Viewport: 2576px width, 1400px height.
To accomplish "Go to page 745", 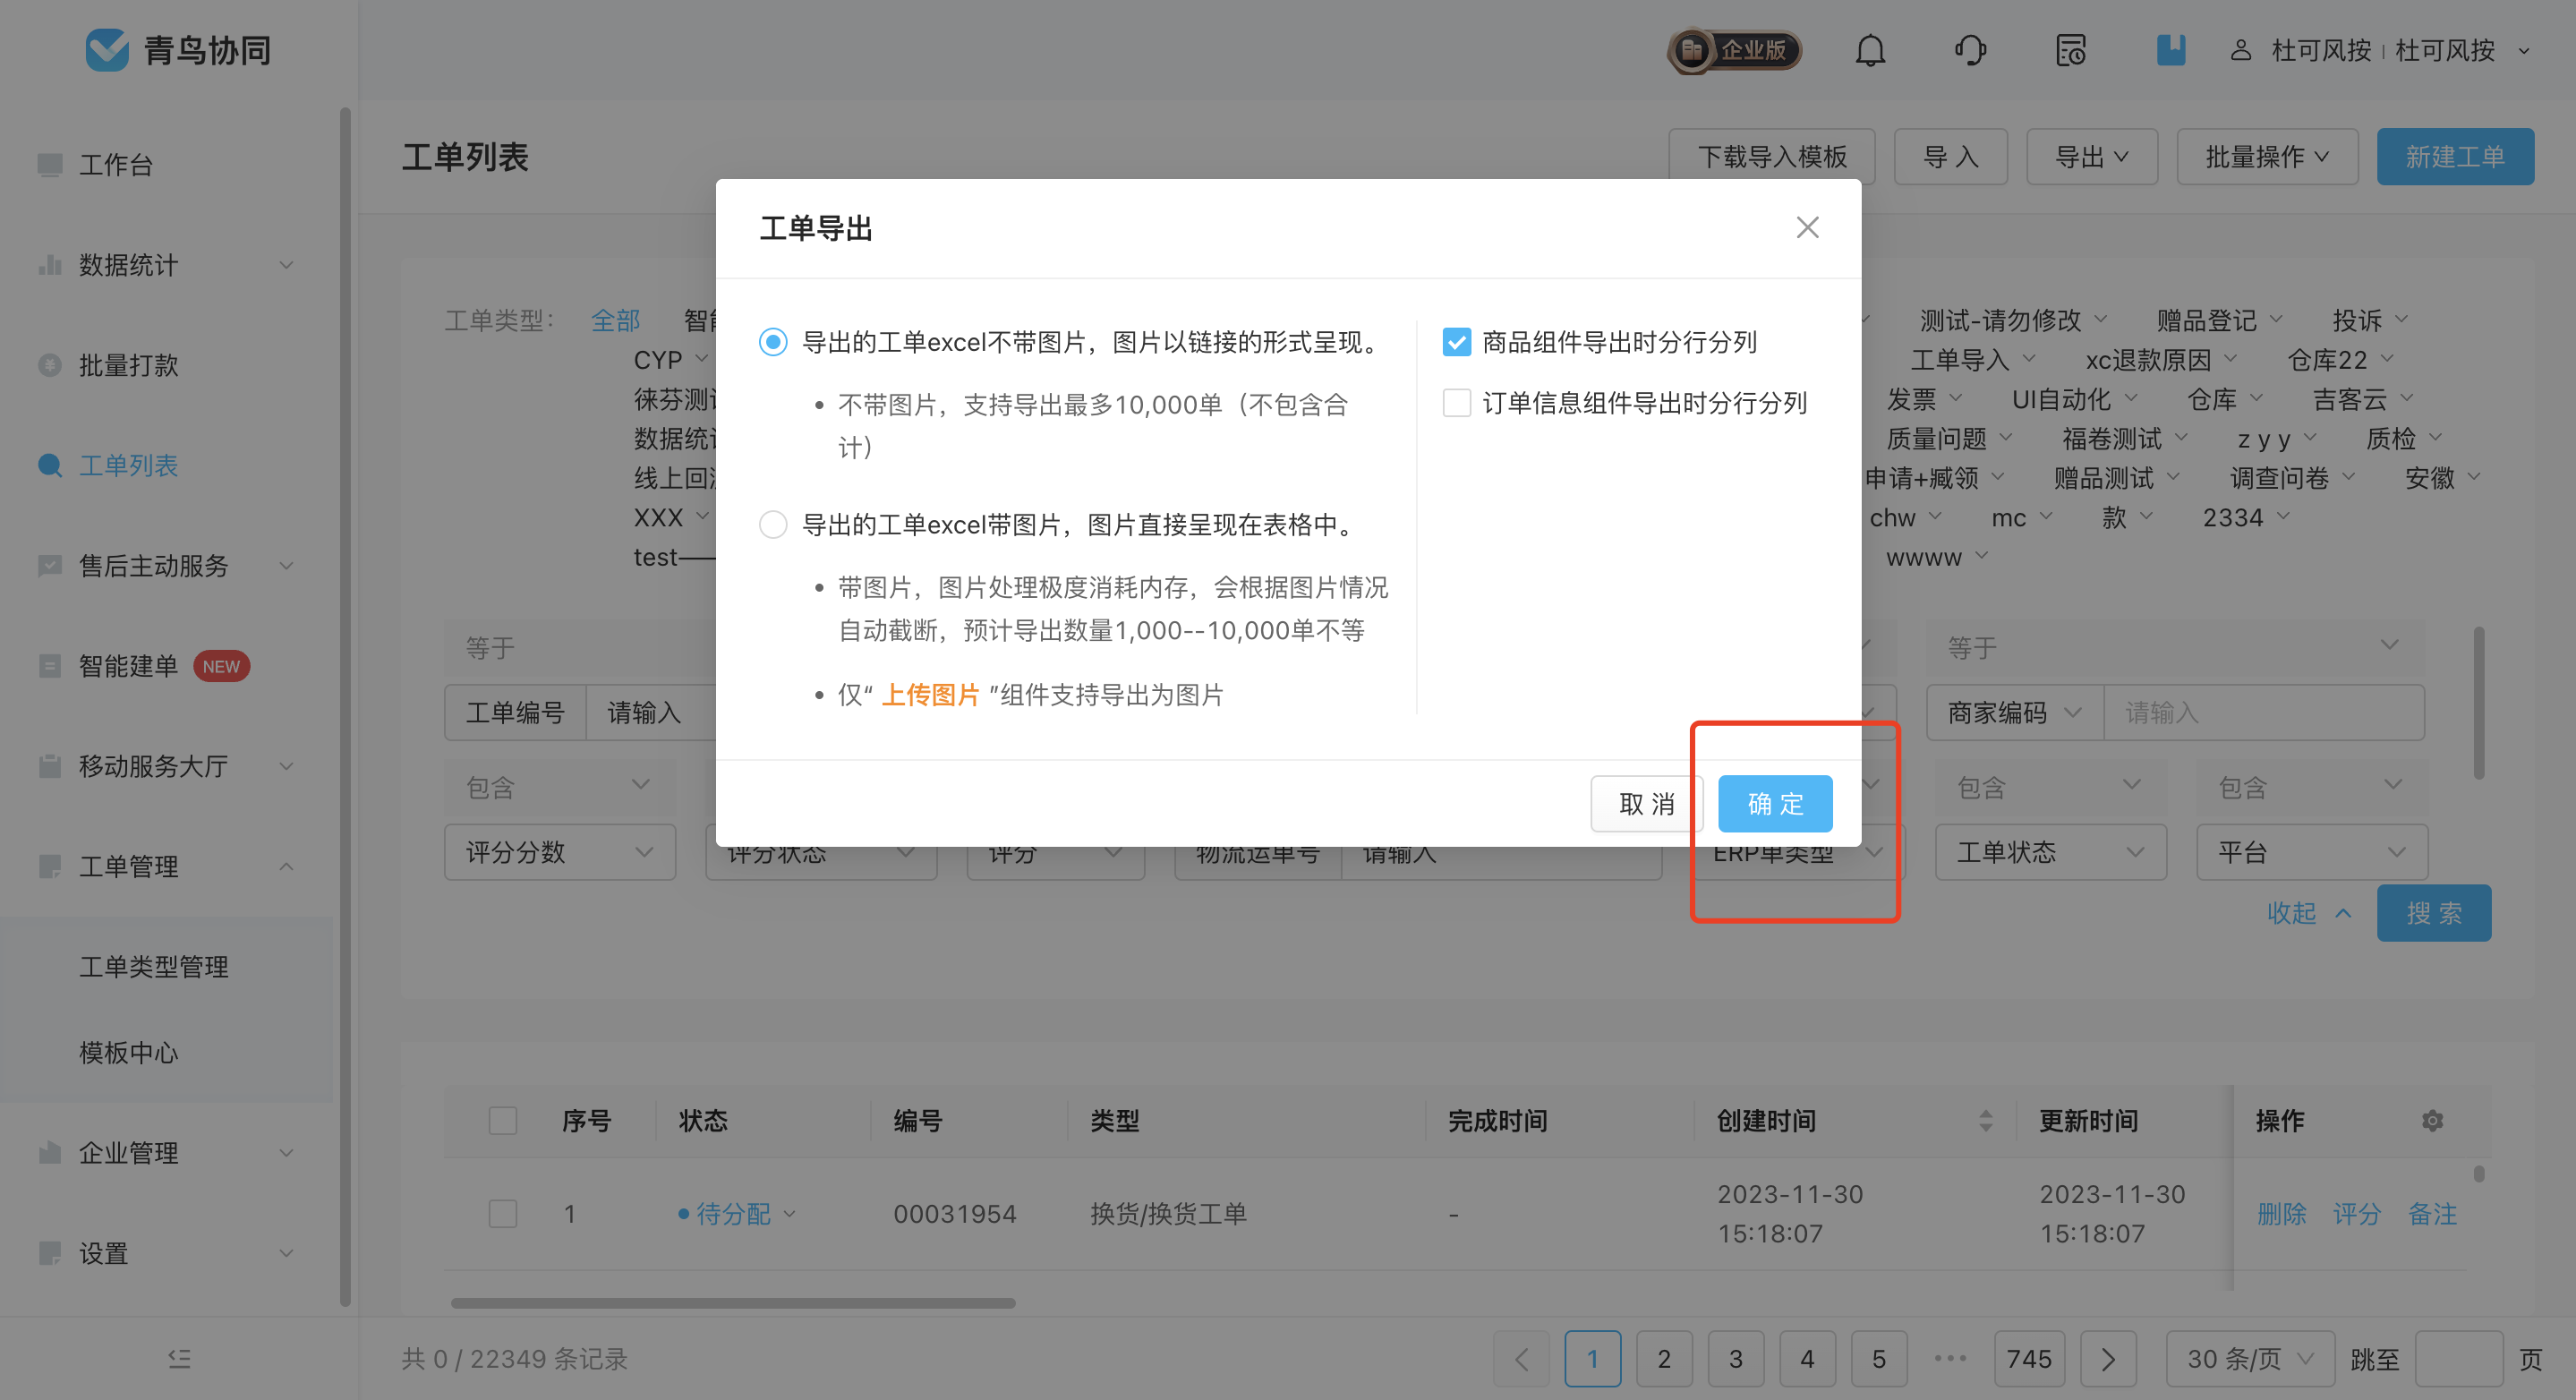I will (2029, 1358).
